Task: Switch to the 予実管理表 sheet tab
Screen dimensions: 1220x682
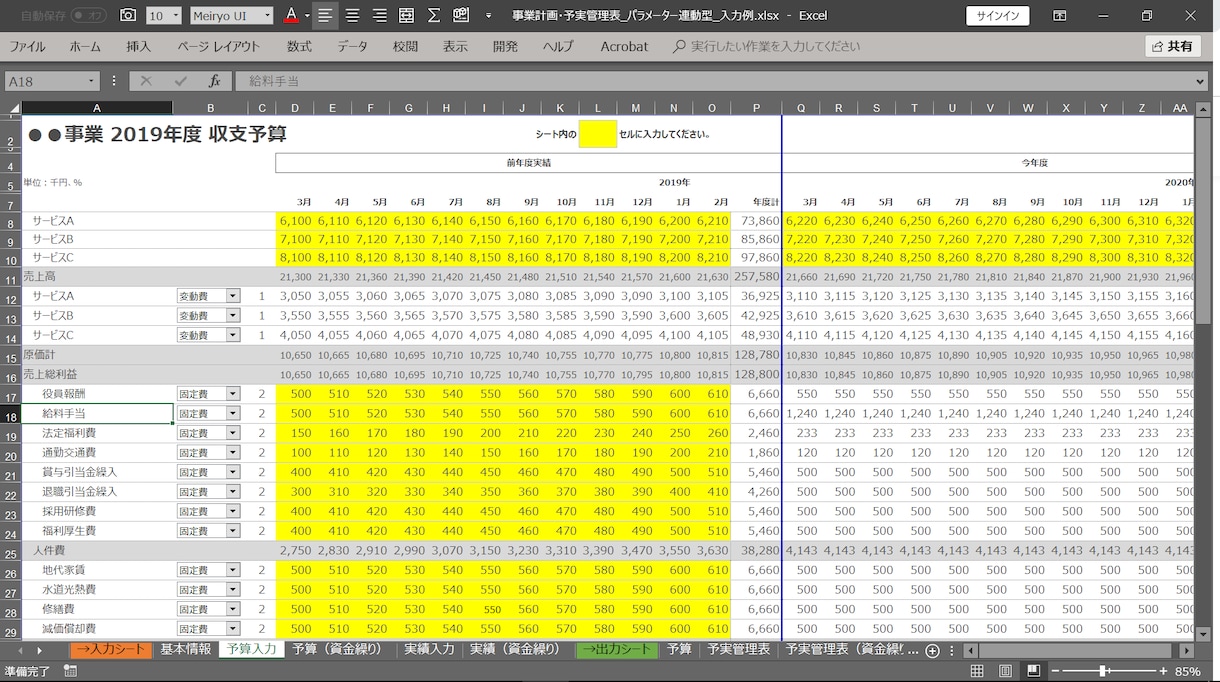Action: 738,650
